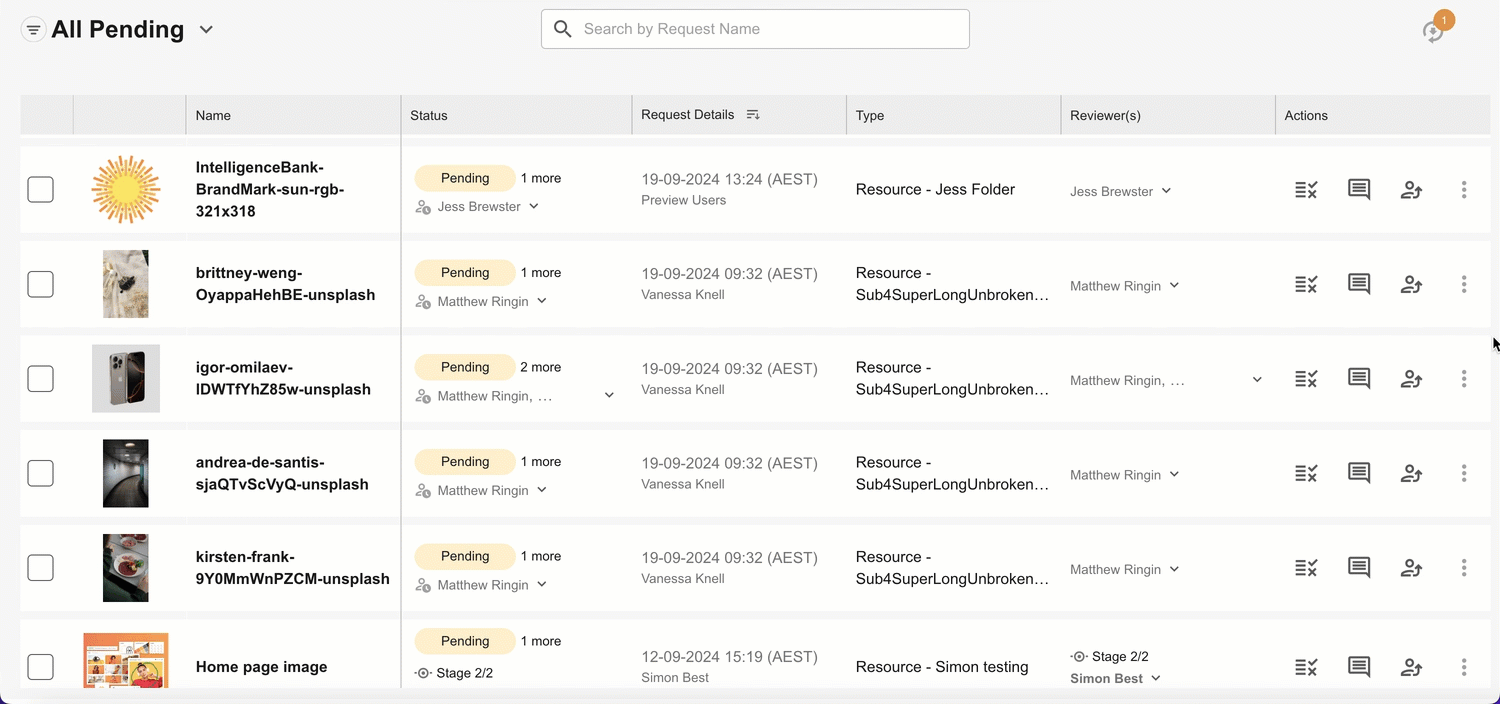Select the igor-omilaev row checkbox
This screenshot has height=704, width=1500.
click(x=40, y=379)
